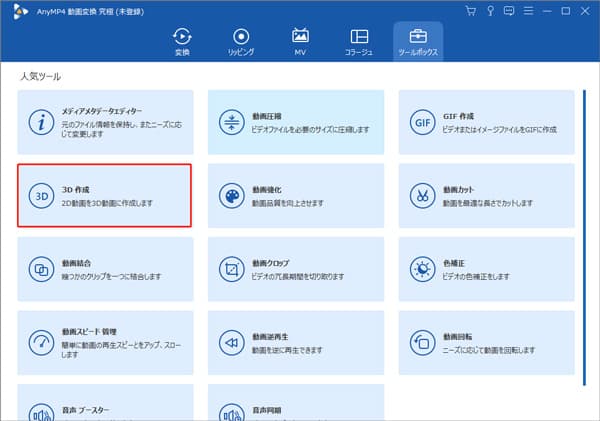This screenshot has height=421, width=600.
Task: Open the GIF 作成 icon
Action: (x=422, y=122)
